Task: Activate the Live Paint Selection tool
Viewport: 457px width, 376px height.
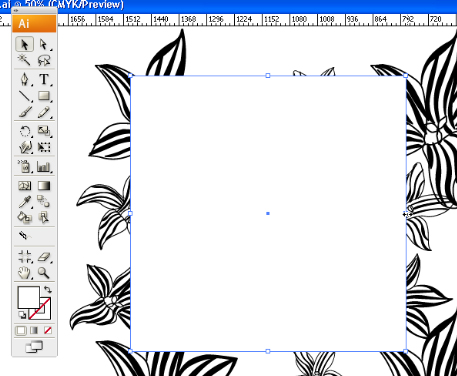Action: point(44,218)
